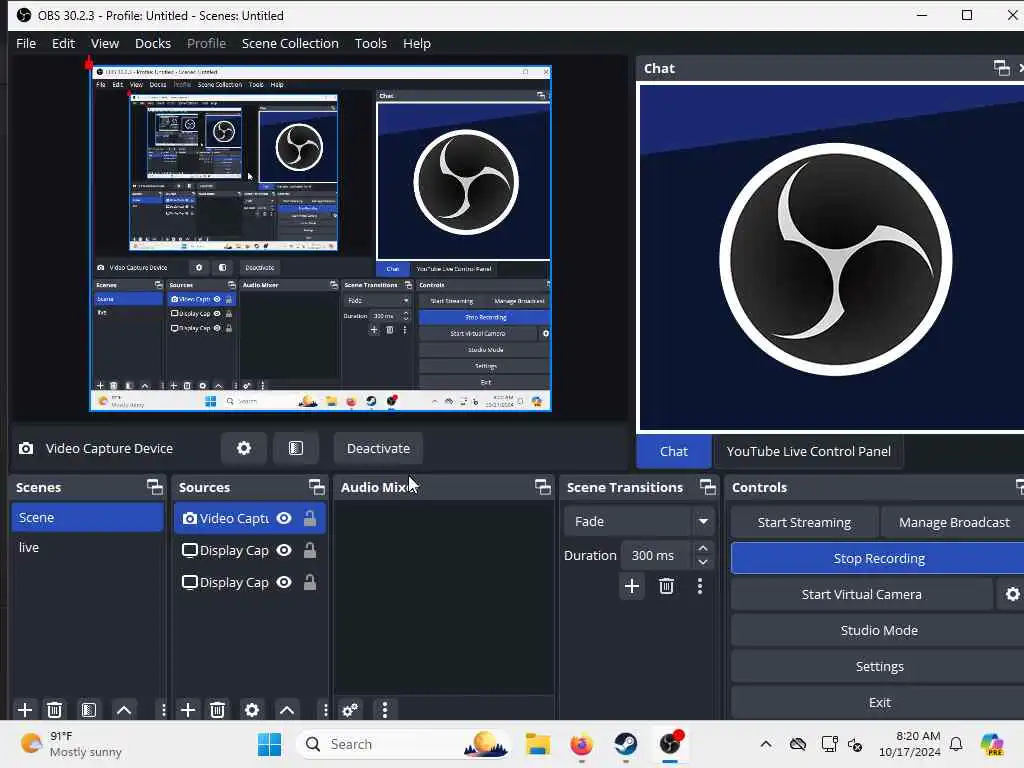Select the 'live' scene
This screenshot has width=1024, height=768.
click(87, 547)
